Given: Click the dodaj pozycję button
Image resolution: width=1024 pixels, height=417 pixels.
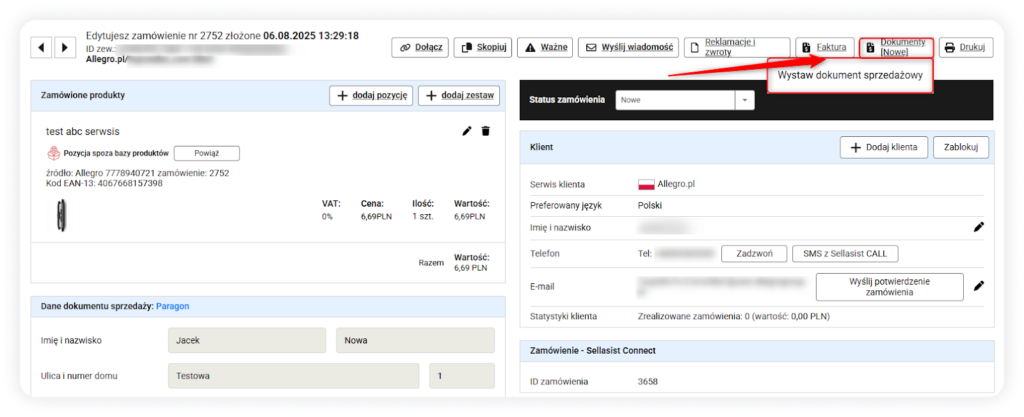Looking at the screenshot, I should coord(371,95).
